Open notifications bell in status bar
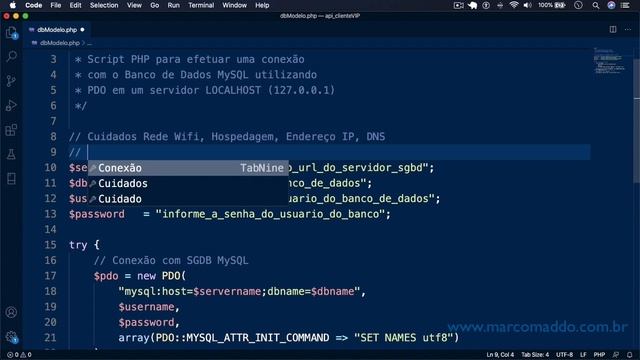 [x=629, y=355]
